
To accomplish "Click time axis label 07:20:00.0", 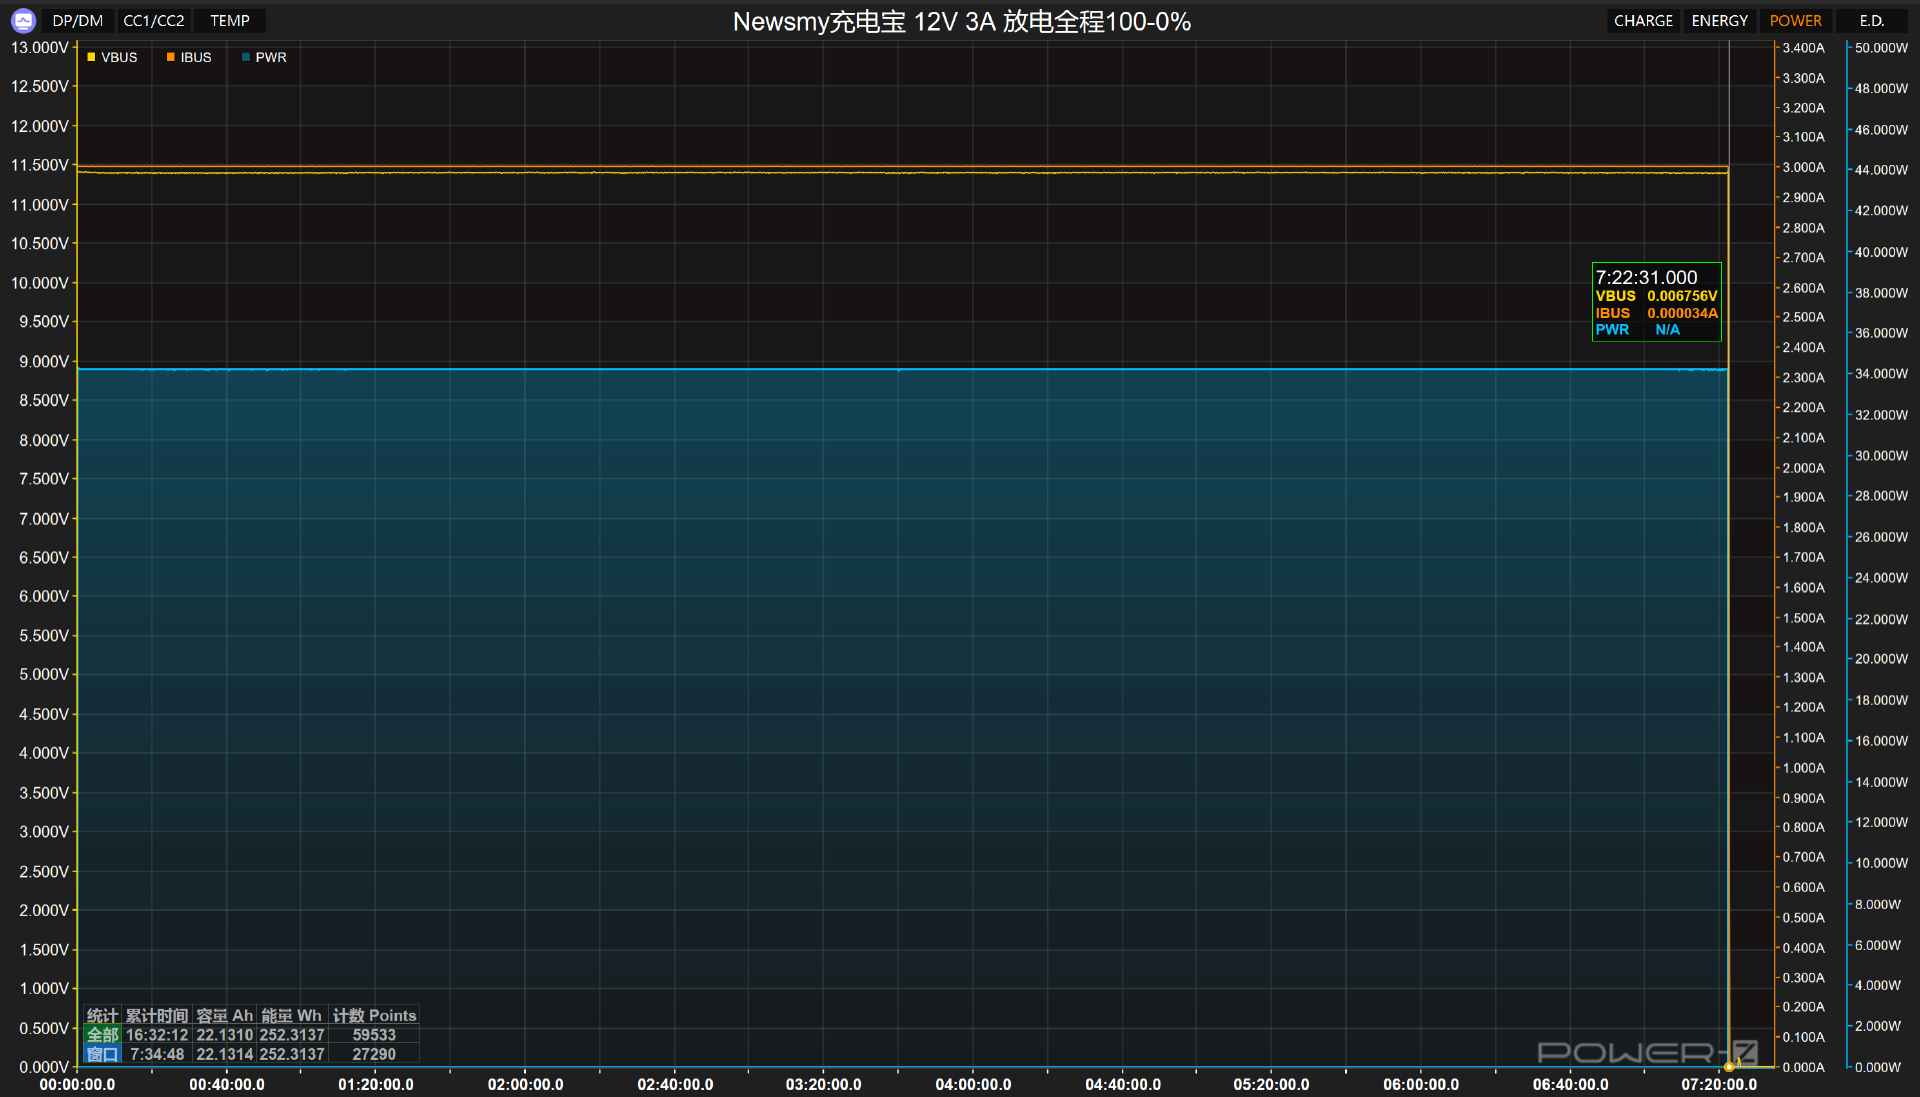I will 1719,1084.
